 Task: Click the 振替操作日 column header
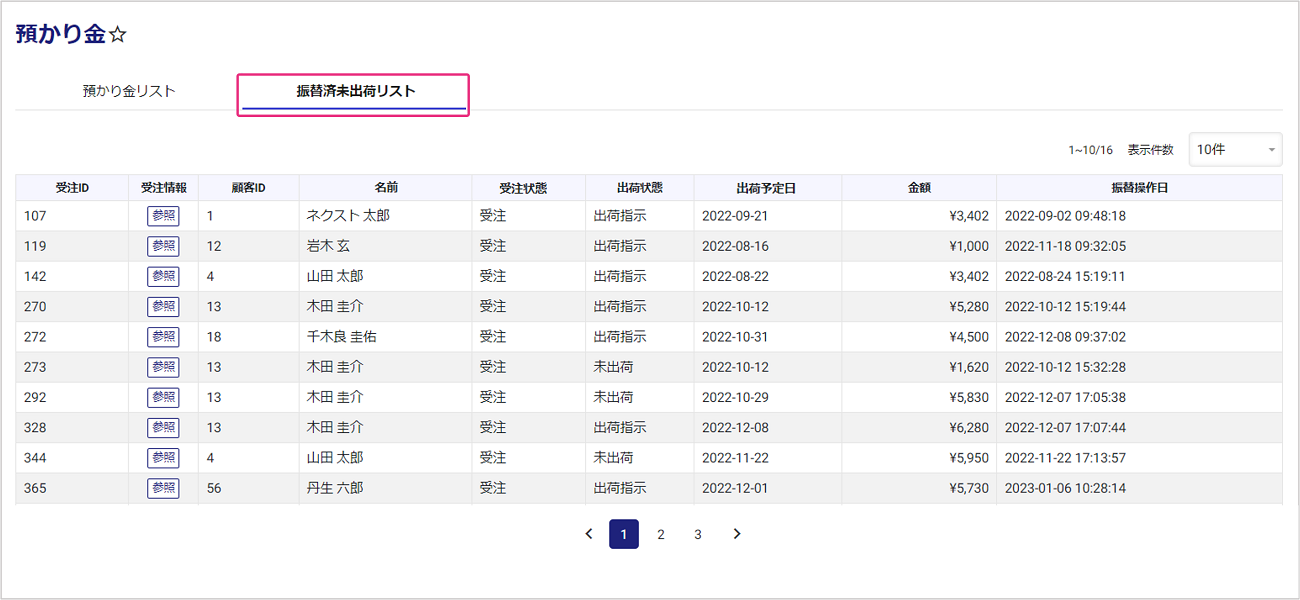click(1139, 188)
